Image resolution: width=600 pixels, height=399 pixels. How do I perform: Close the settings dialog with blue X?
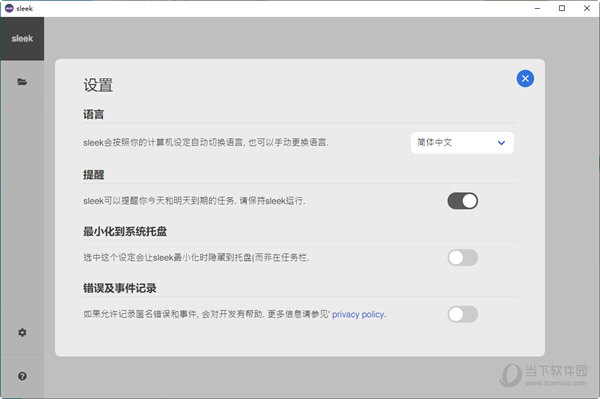pyautogui.click(x=525, y=79)
